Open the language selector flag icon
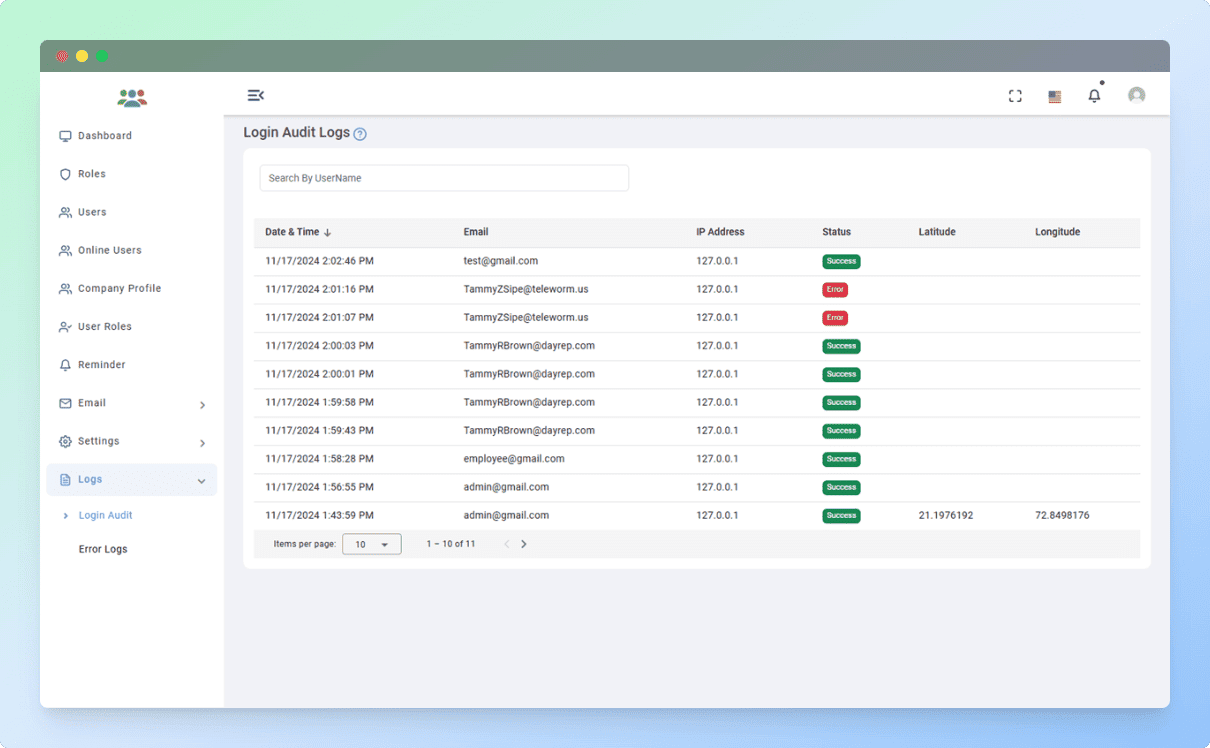The image size is (1210, 748). (x=1054, y=96)
